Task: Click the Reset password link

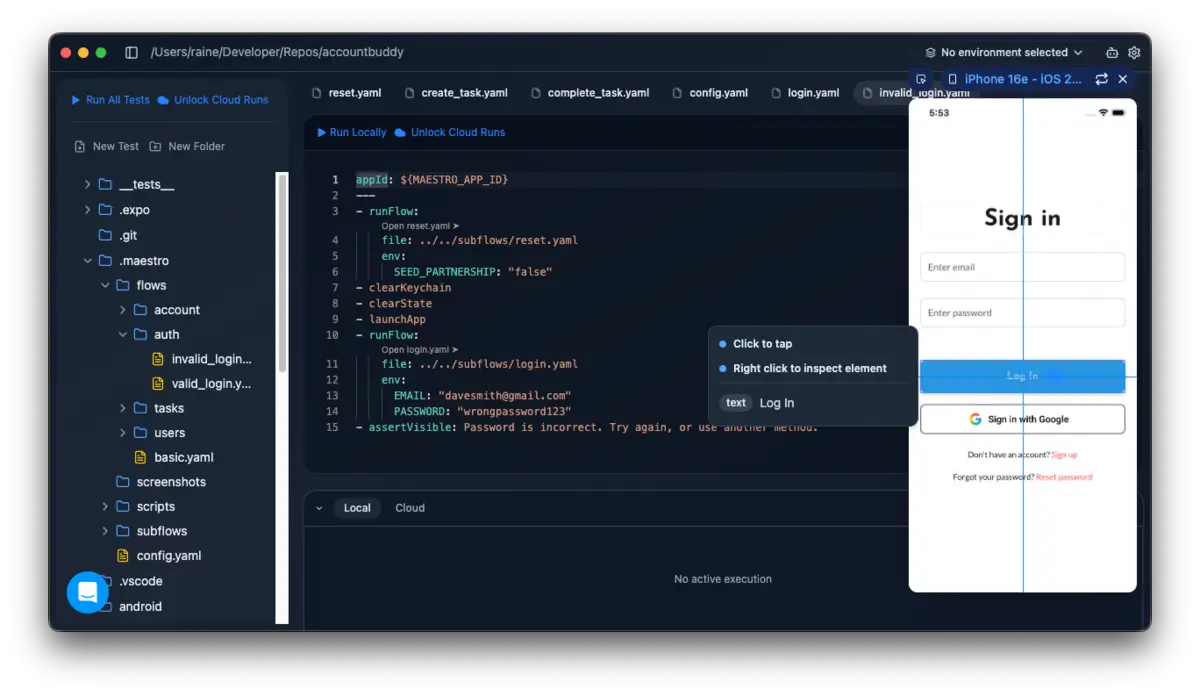Action: coord(1064,477)
